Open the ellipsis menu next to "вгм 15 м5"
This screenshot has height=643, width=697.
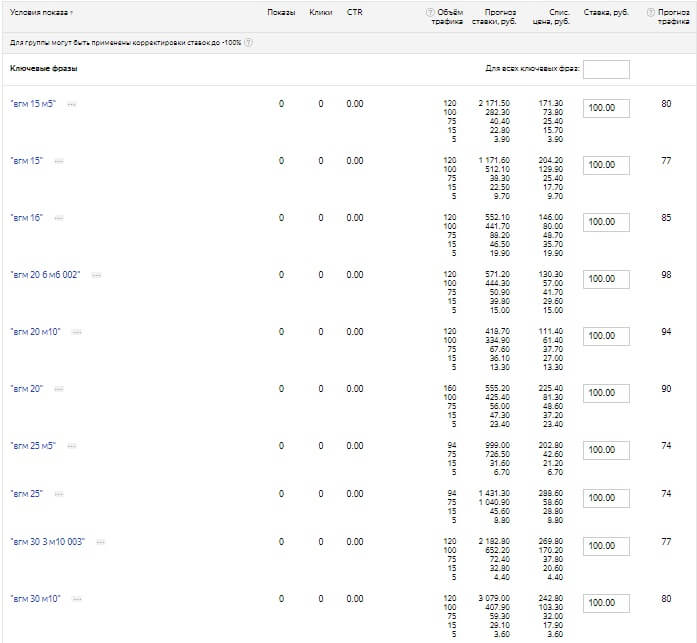point(72,104)
